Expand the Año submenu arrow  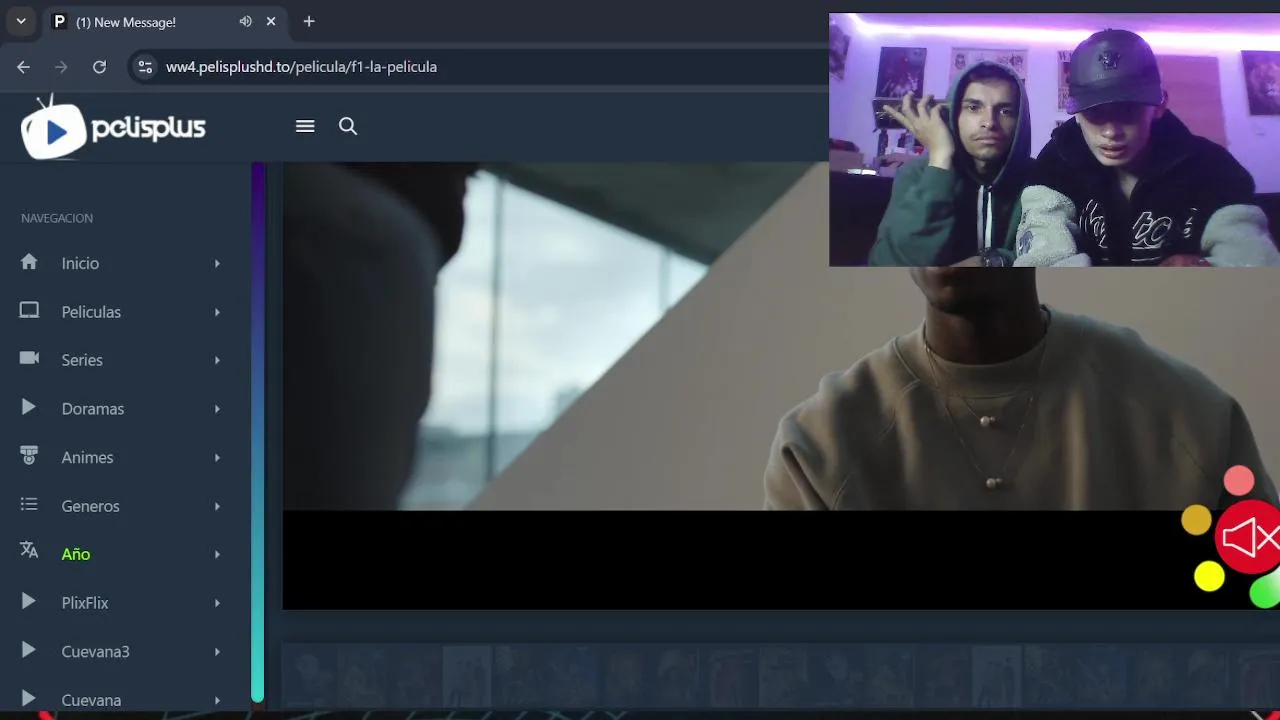click(x=217, y=554)
